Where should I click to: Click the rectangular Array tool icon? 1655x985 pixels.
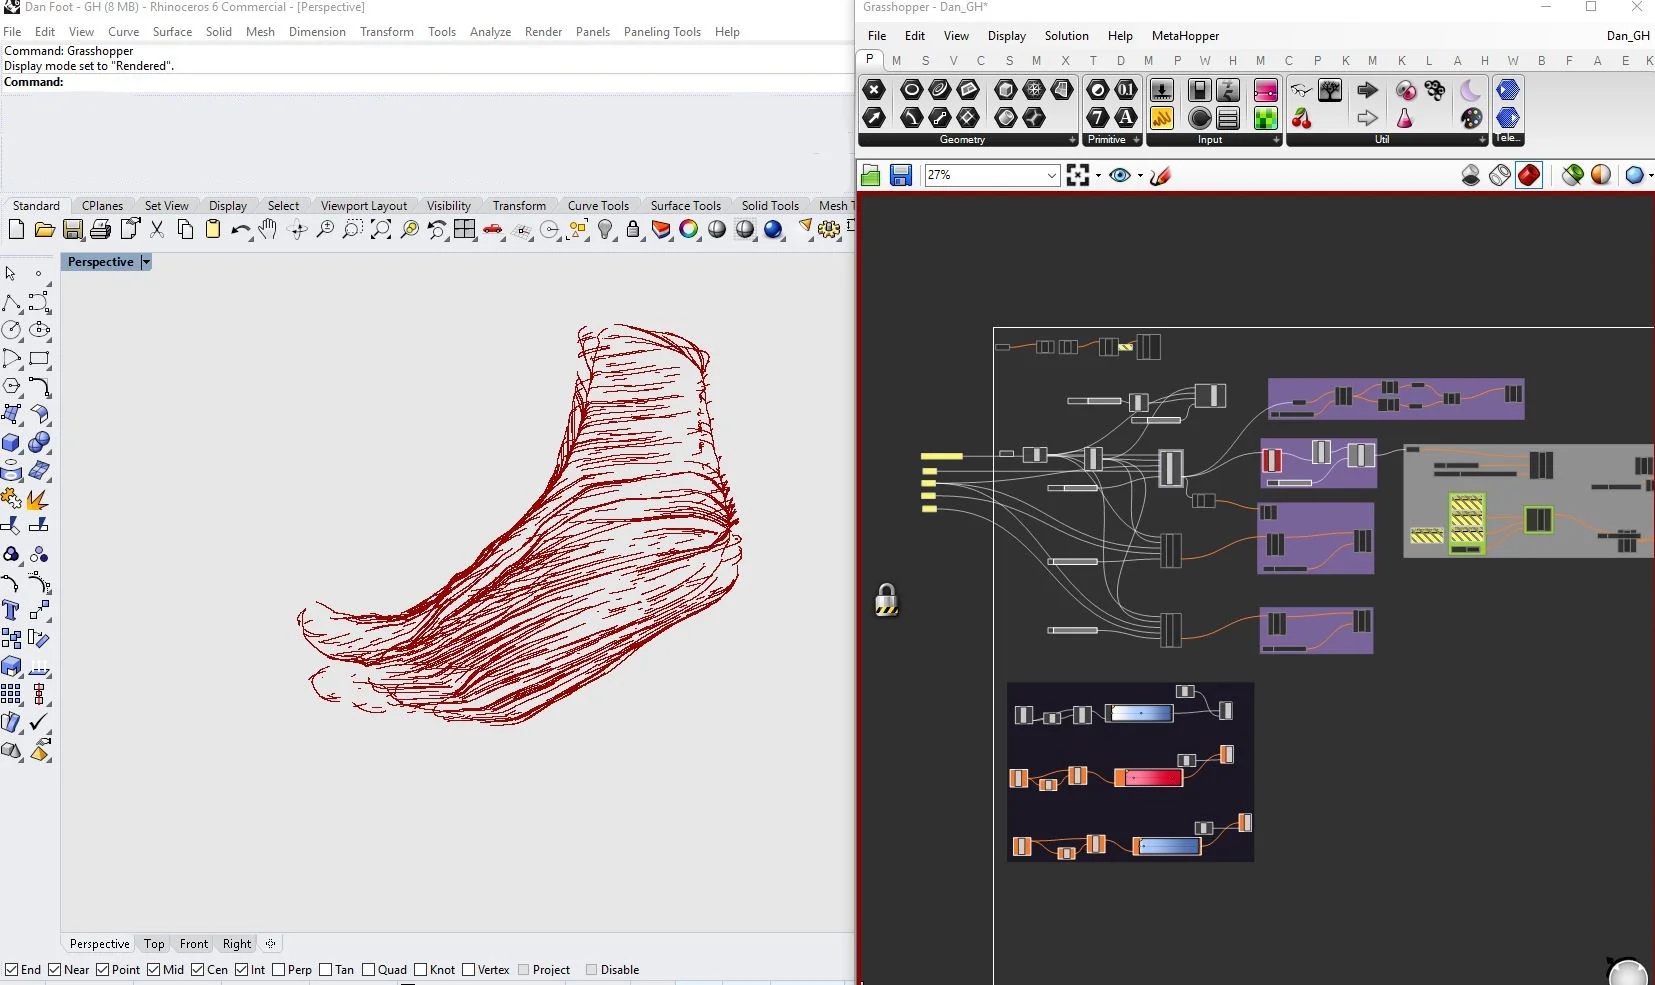pyautogui.click(x=11, y=694)
